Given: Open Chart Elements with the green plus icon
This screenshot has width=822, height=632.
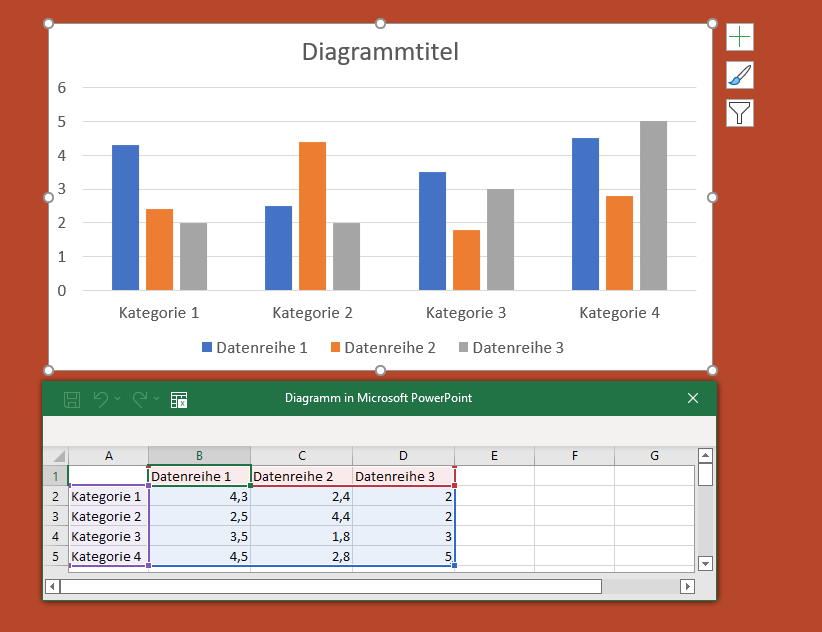Looking at the screenshot, I should click(x=739, y=37).
